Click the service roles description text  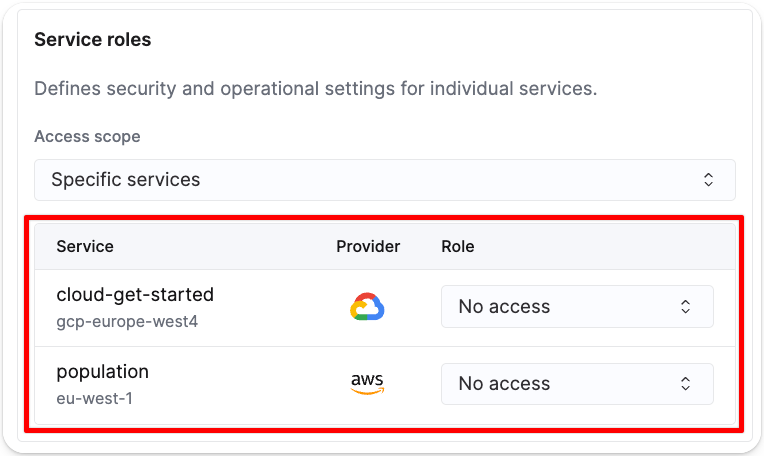coord(315,88)
